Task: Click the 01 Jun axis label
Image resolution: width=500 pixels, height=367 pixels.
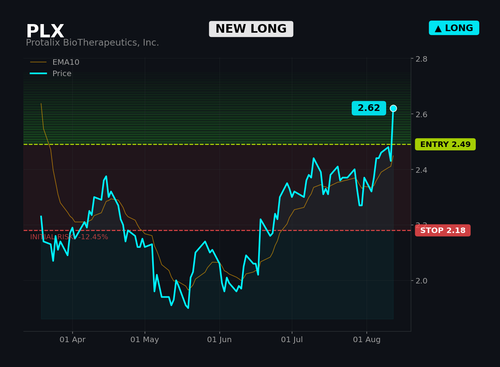Action: 219,340
